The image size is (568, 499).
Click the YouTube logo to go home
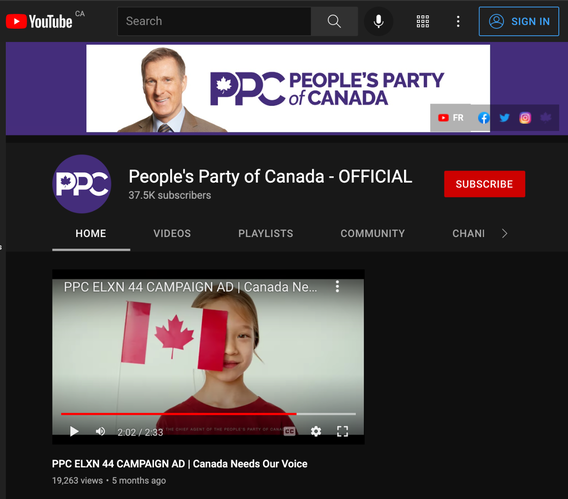39,21
